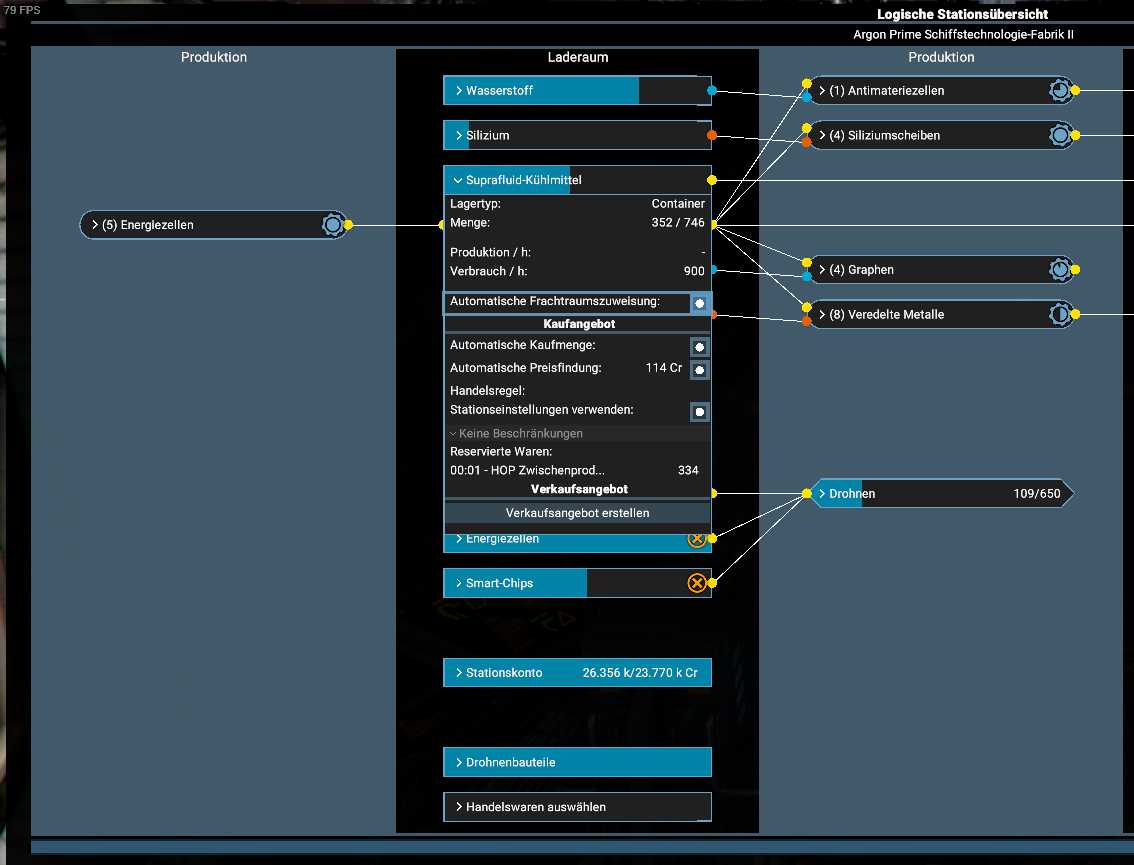Expand the Drohnen node

940,494
